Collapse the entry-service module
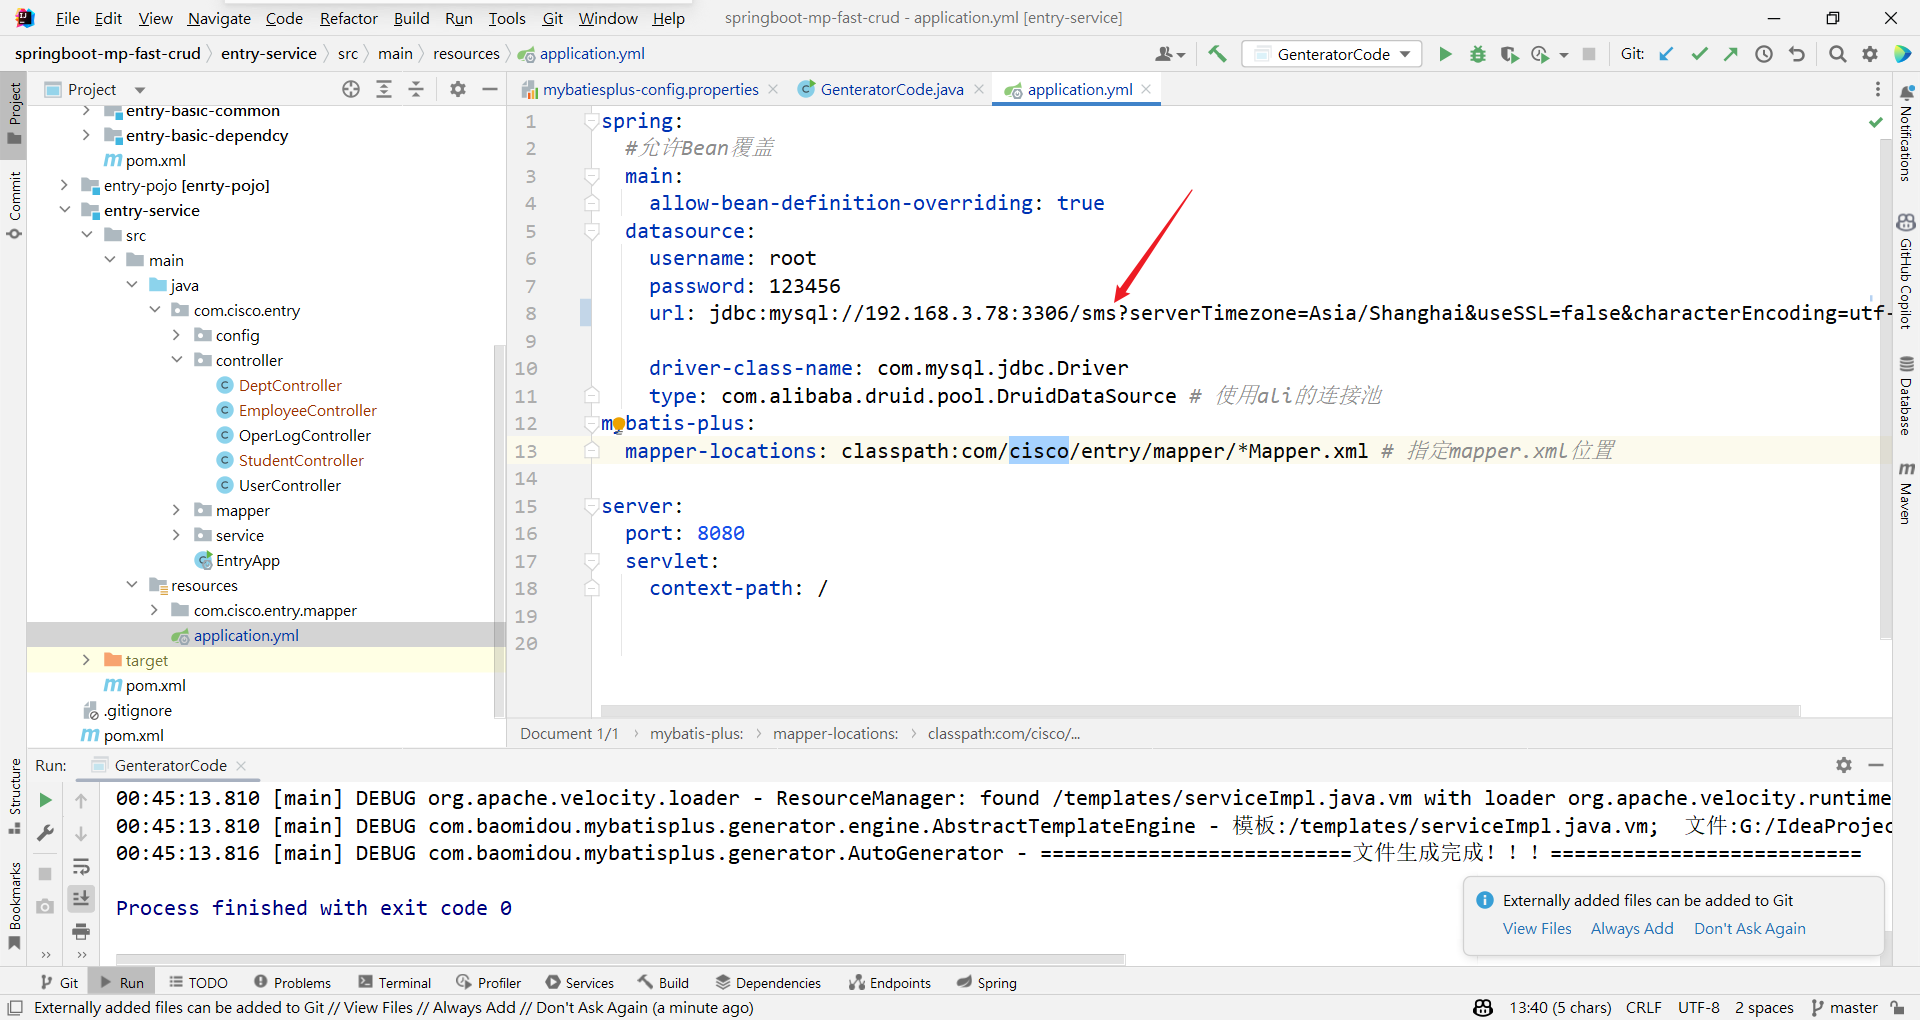This screenshot has width=1920, height=1020. tap(64, 210)
